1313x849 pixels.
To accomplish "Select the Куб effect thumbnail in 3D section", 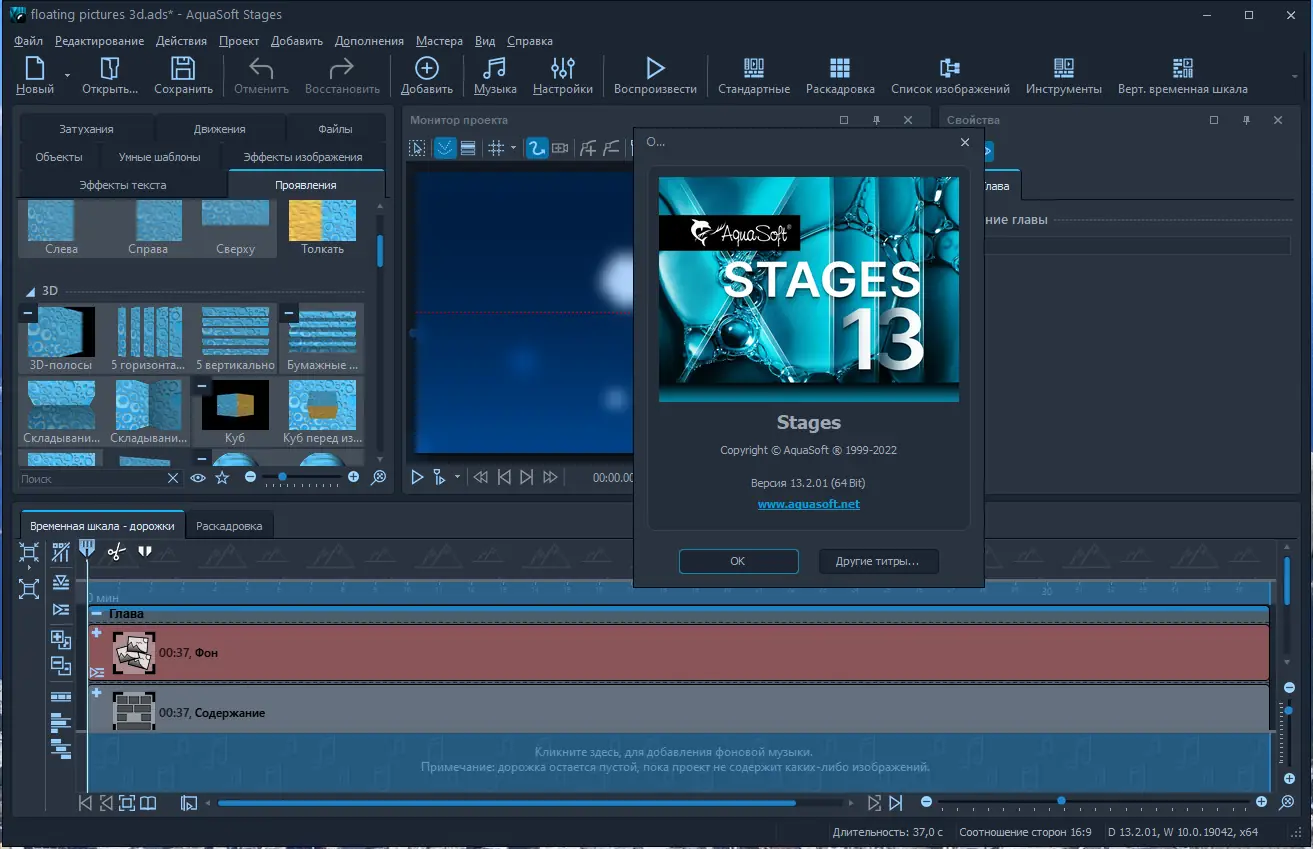I will (x=233, y=407).
